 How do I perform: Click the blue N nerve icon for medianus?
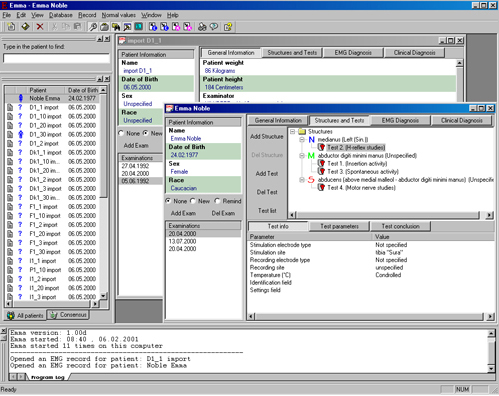pos(311,140)
